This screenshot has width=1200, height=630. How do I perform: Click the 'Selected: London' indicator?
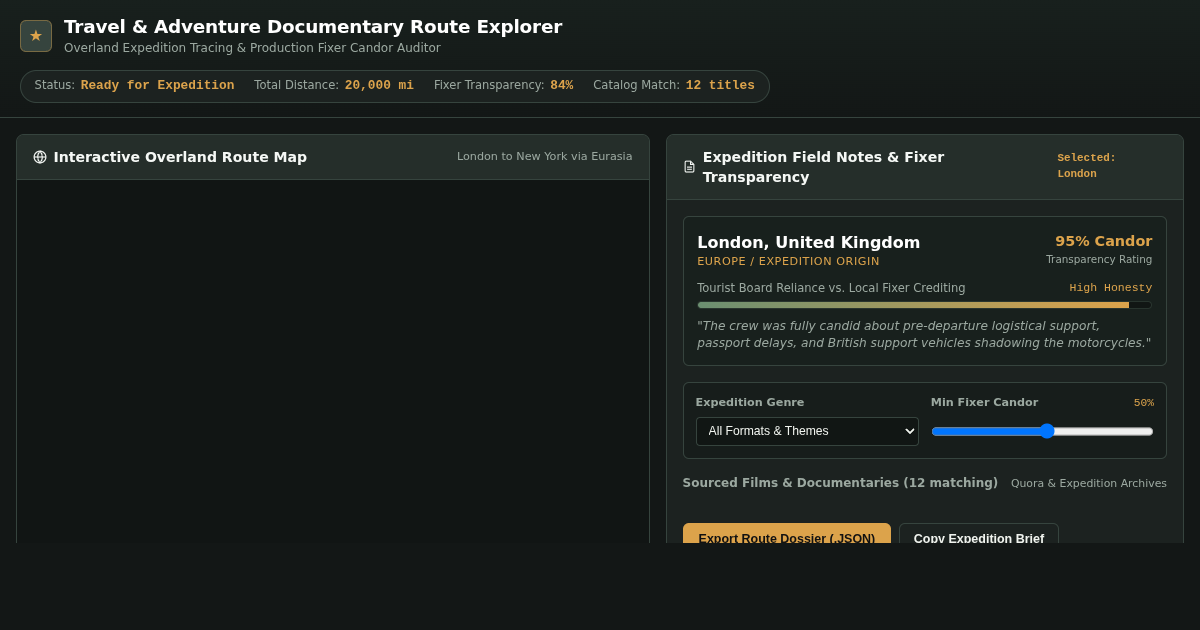1087,166
